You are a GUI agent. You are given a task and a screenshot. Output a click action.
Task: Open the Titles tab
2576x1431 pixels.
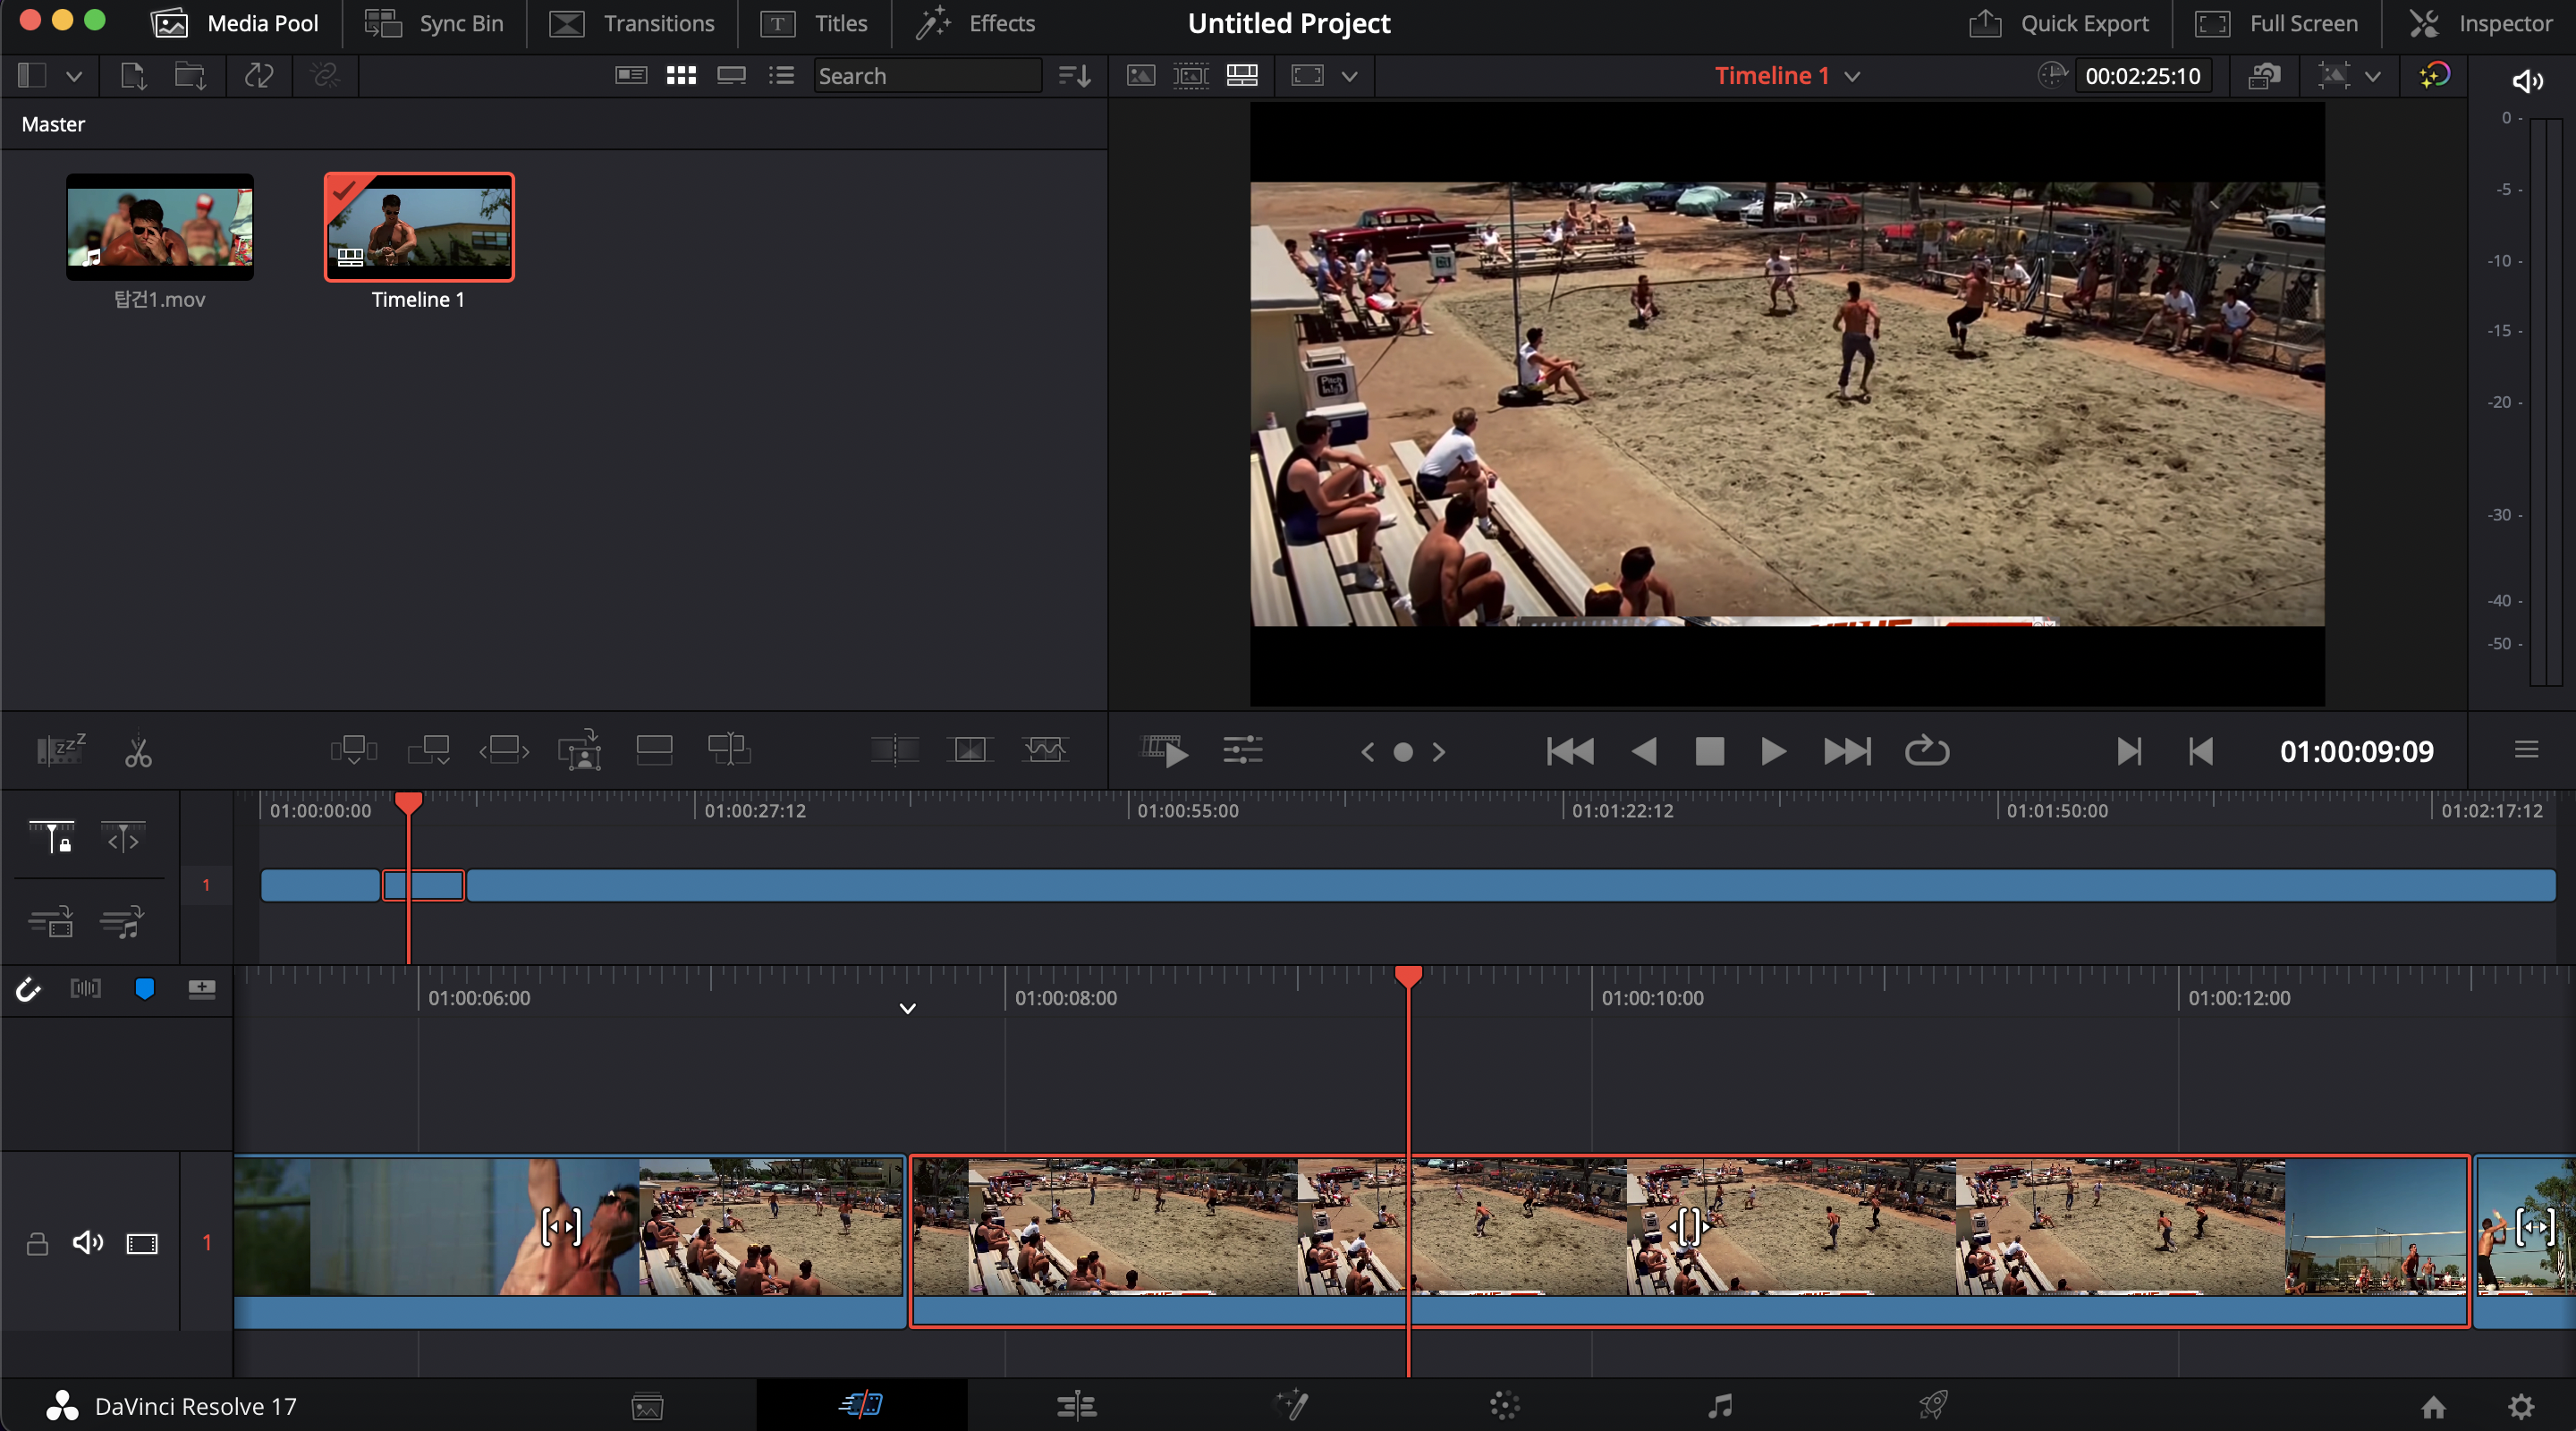point(813,23)
